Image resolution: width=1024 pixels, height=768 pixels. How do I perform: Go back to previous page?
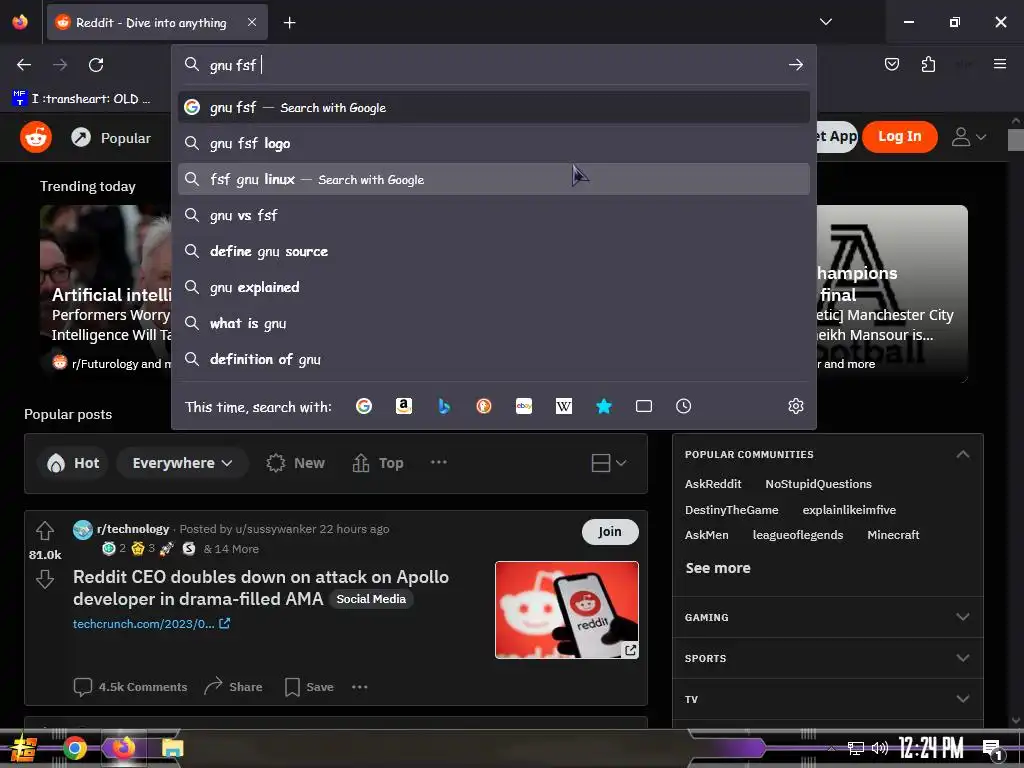click(24, 65)
